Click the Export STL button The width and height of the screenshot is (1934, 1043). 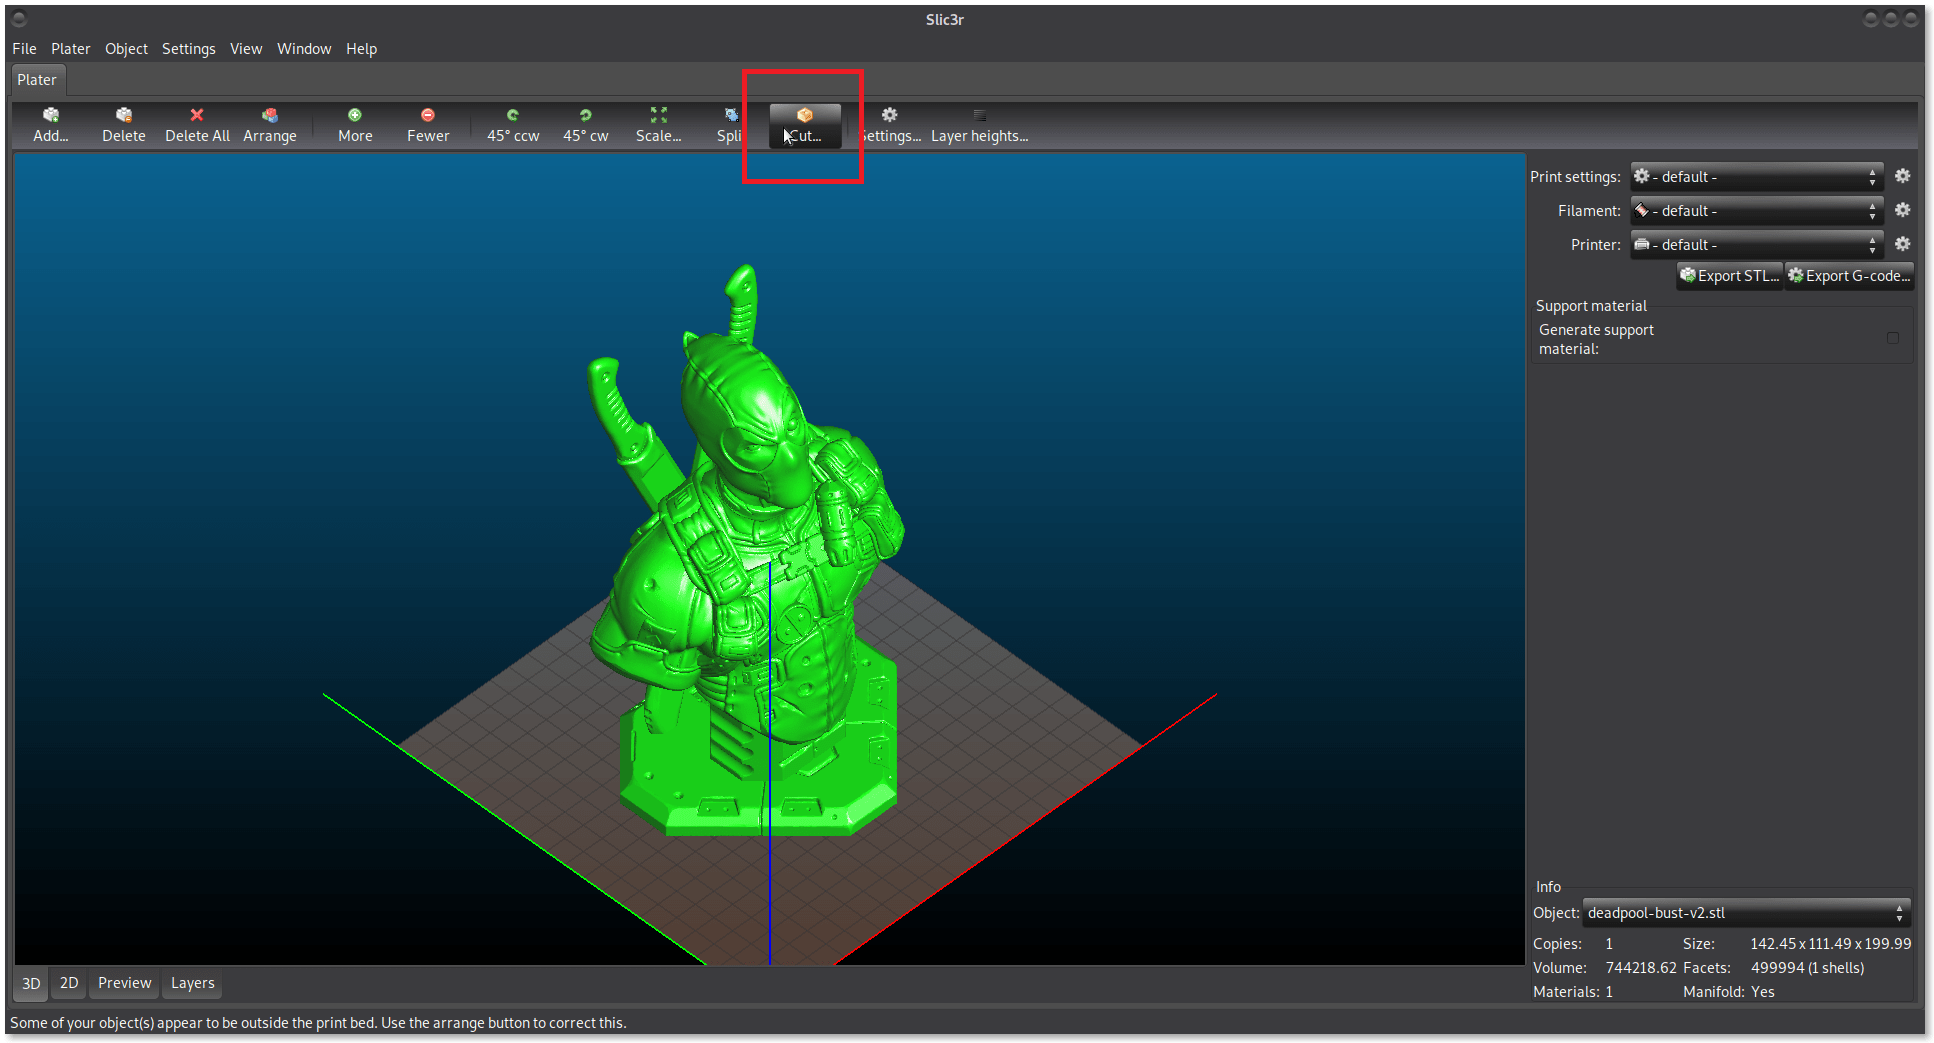click(1730, 276)
